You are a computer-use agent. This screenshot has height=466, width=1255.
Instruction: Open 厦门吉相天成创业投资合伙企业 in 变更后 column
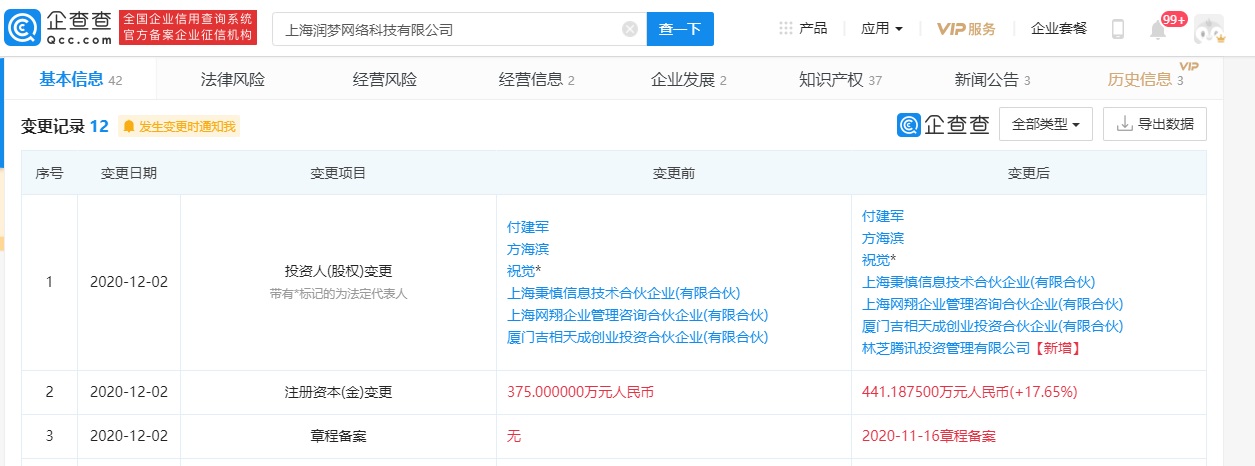pyautogui.click(x=992, y=326)
